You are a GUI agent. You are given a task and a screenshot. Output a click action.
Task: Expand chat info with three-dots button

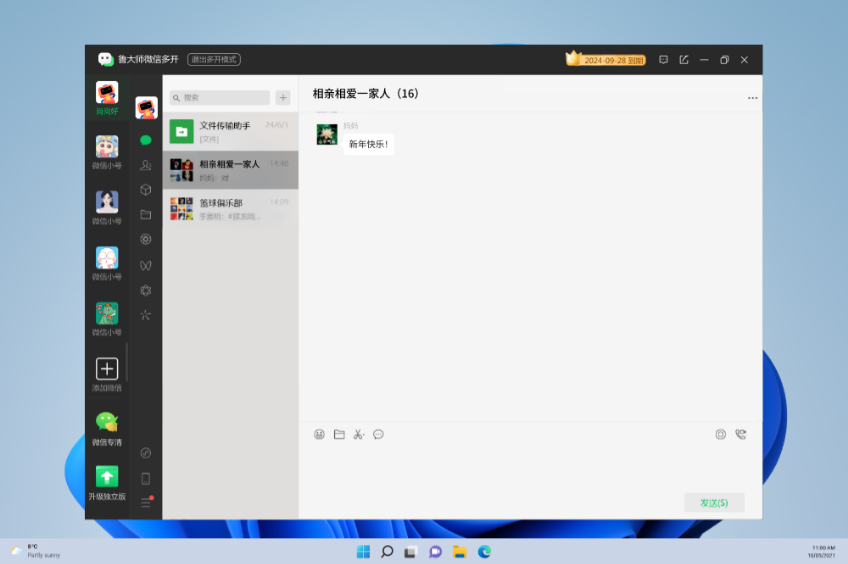(x=752, y=98)
